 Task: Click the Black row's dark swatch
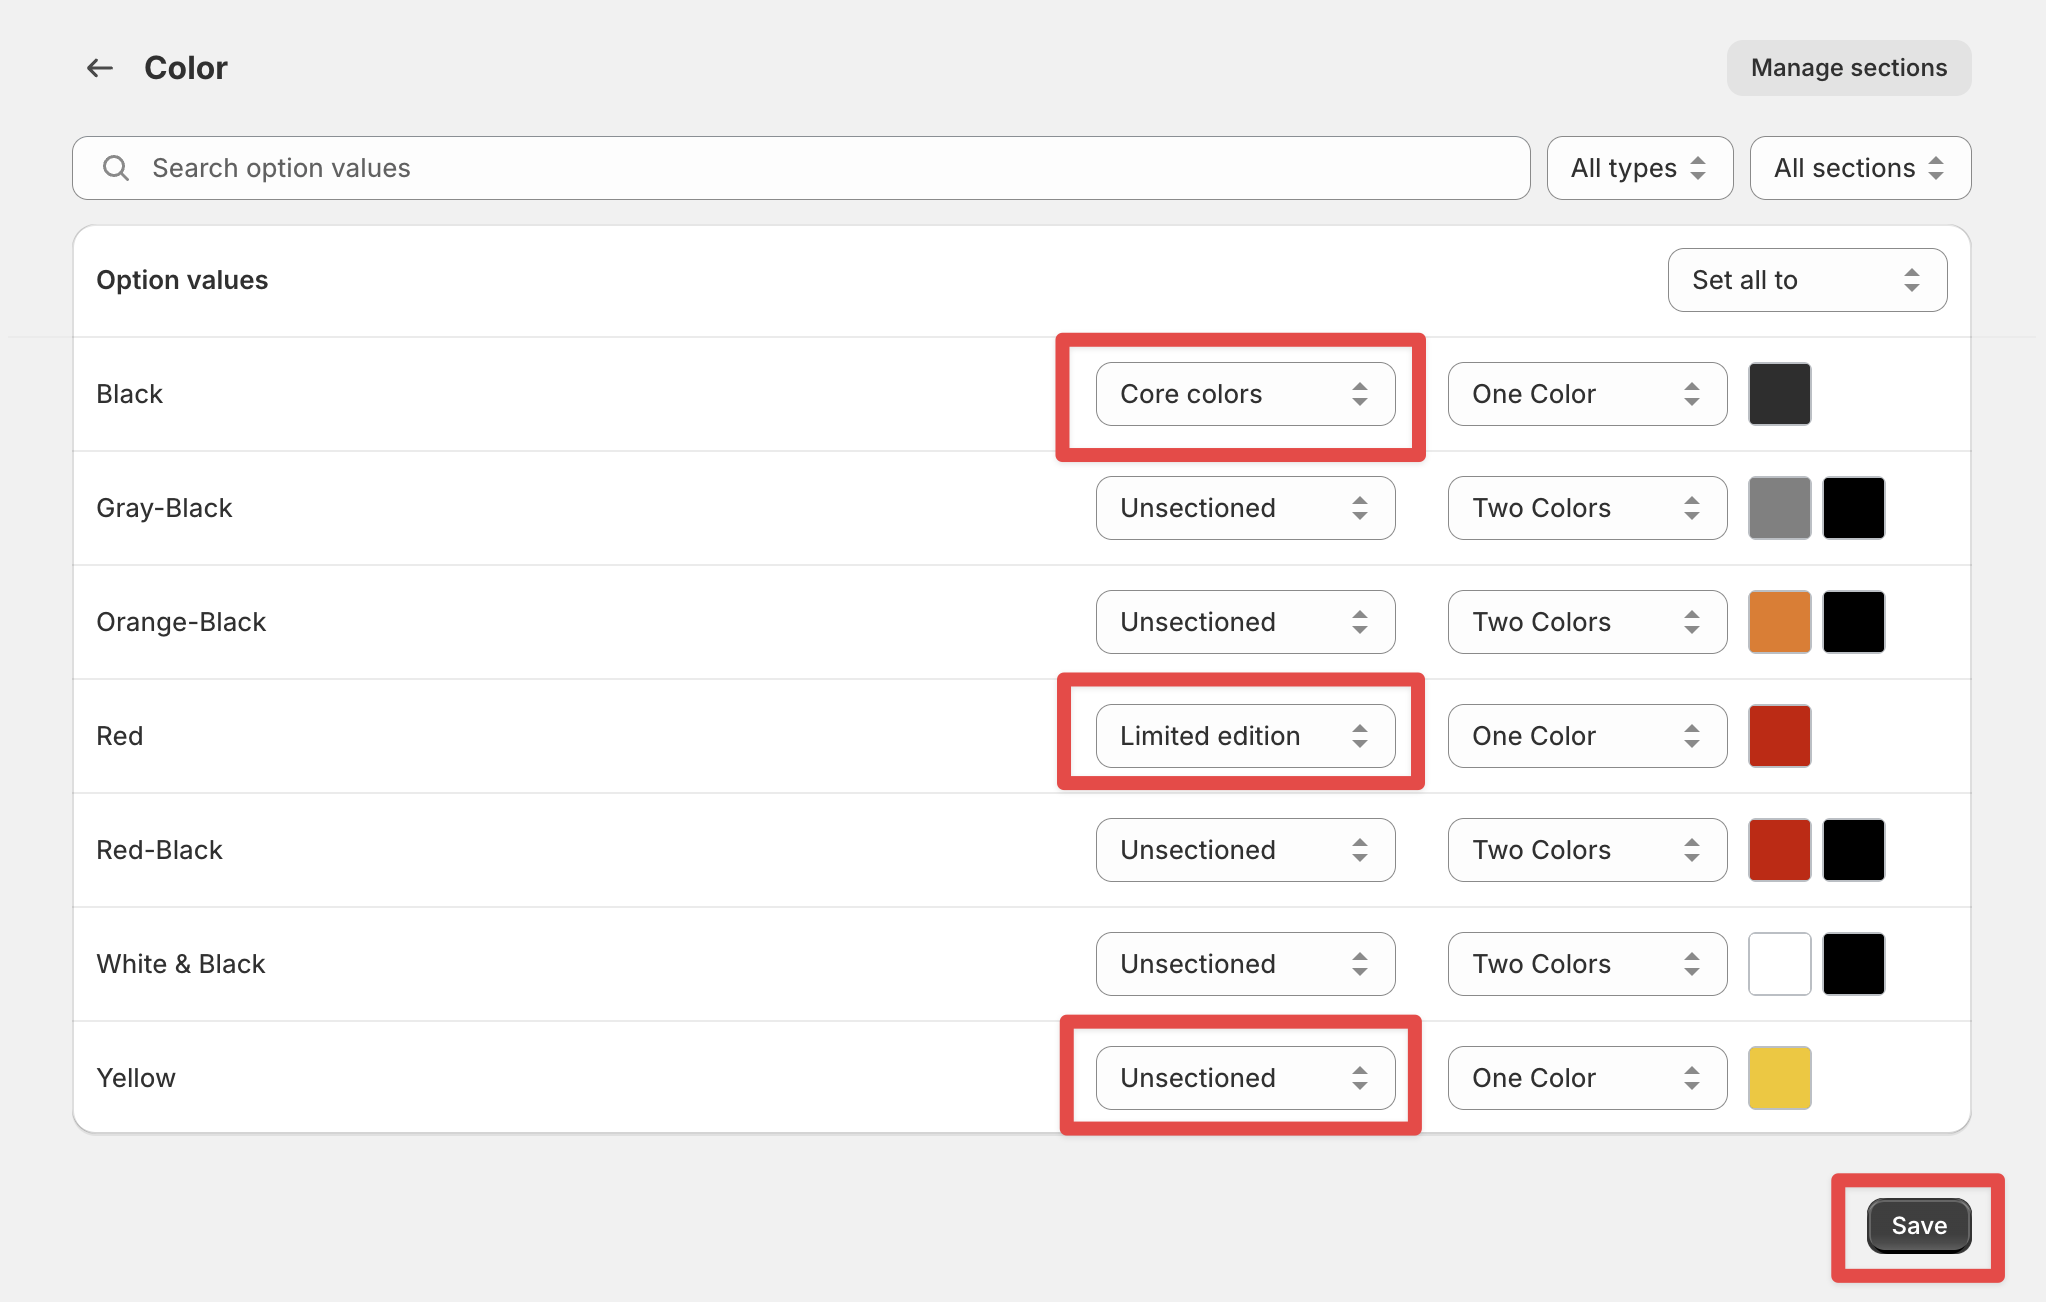click(x=1779, y=394)
